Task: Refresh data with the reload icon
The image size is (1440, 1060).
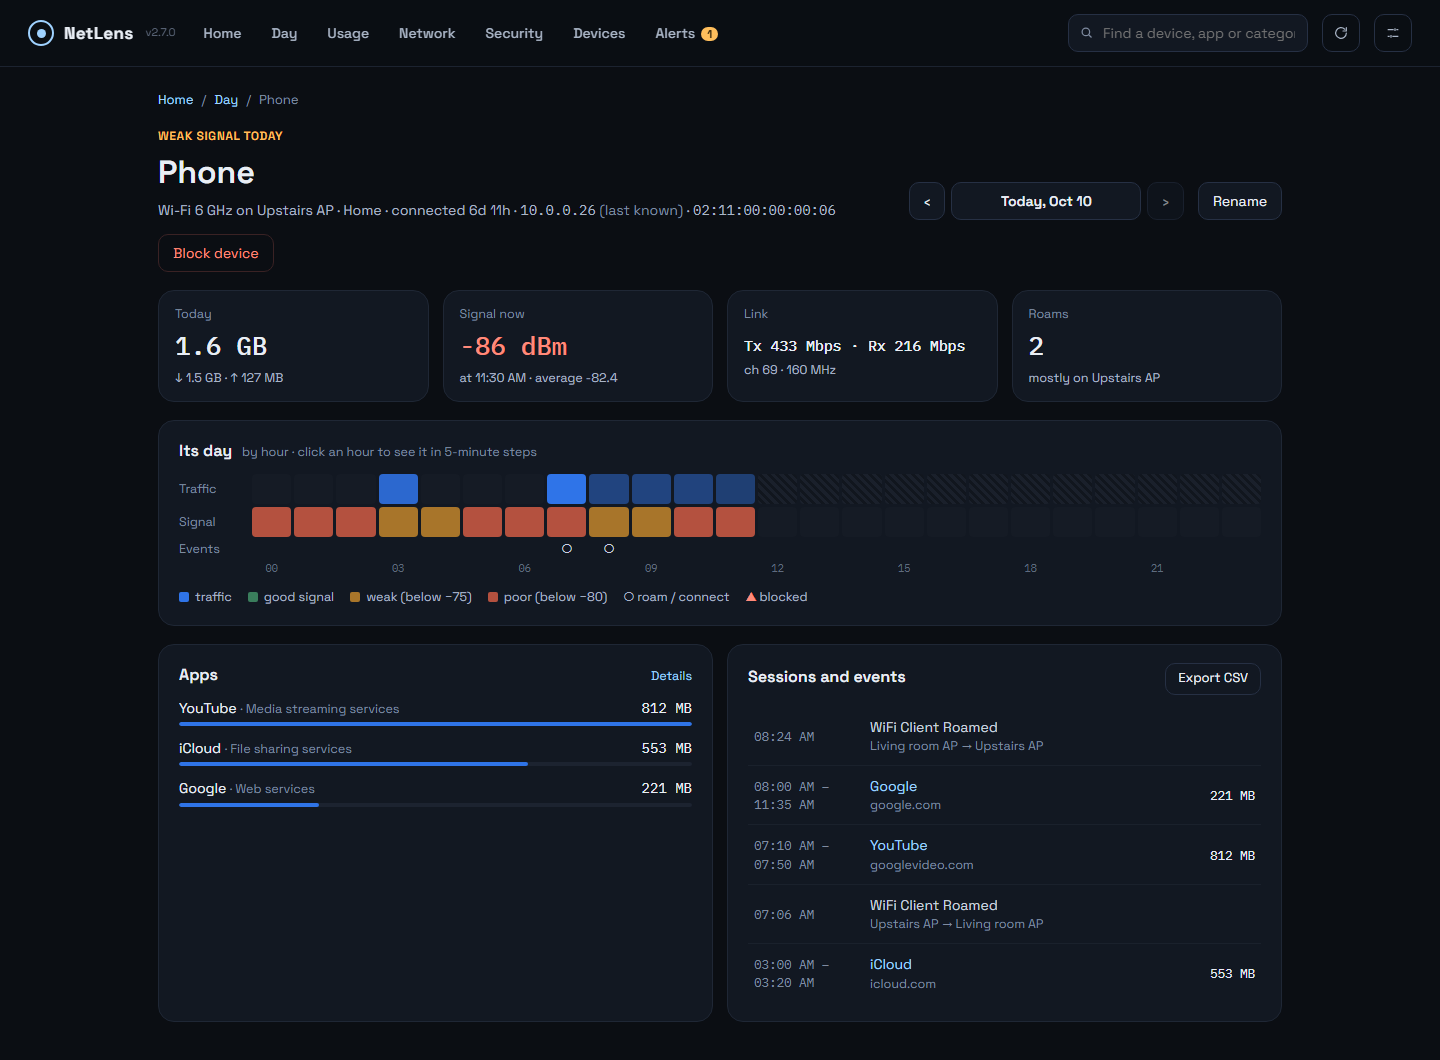Action: click(1341, 33)
